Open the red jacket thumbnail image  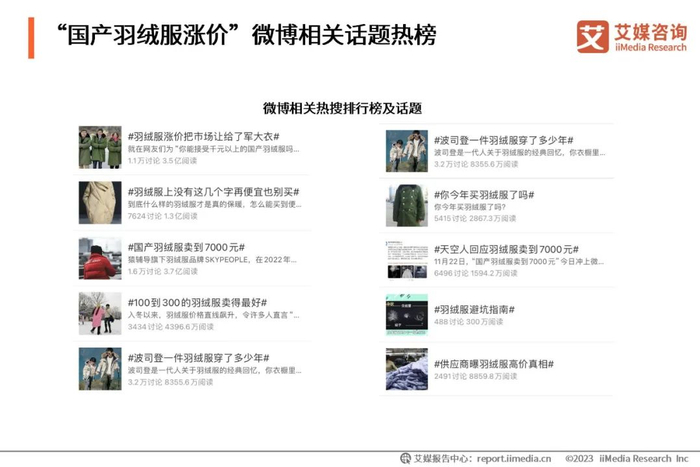pos(100,258)
